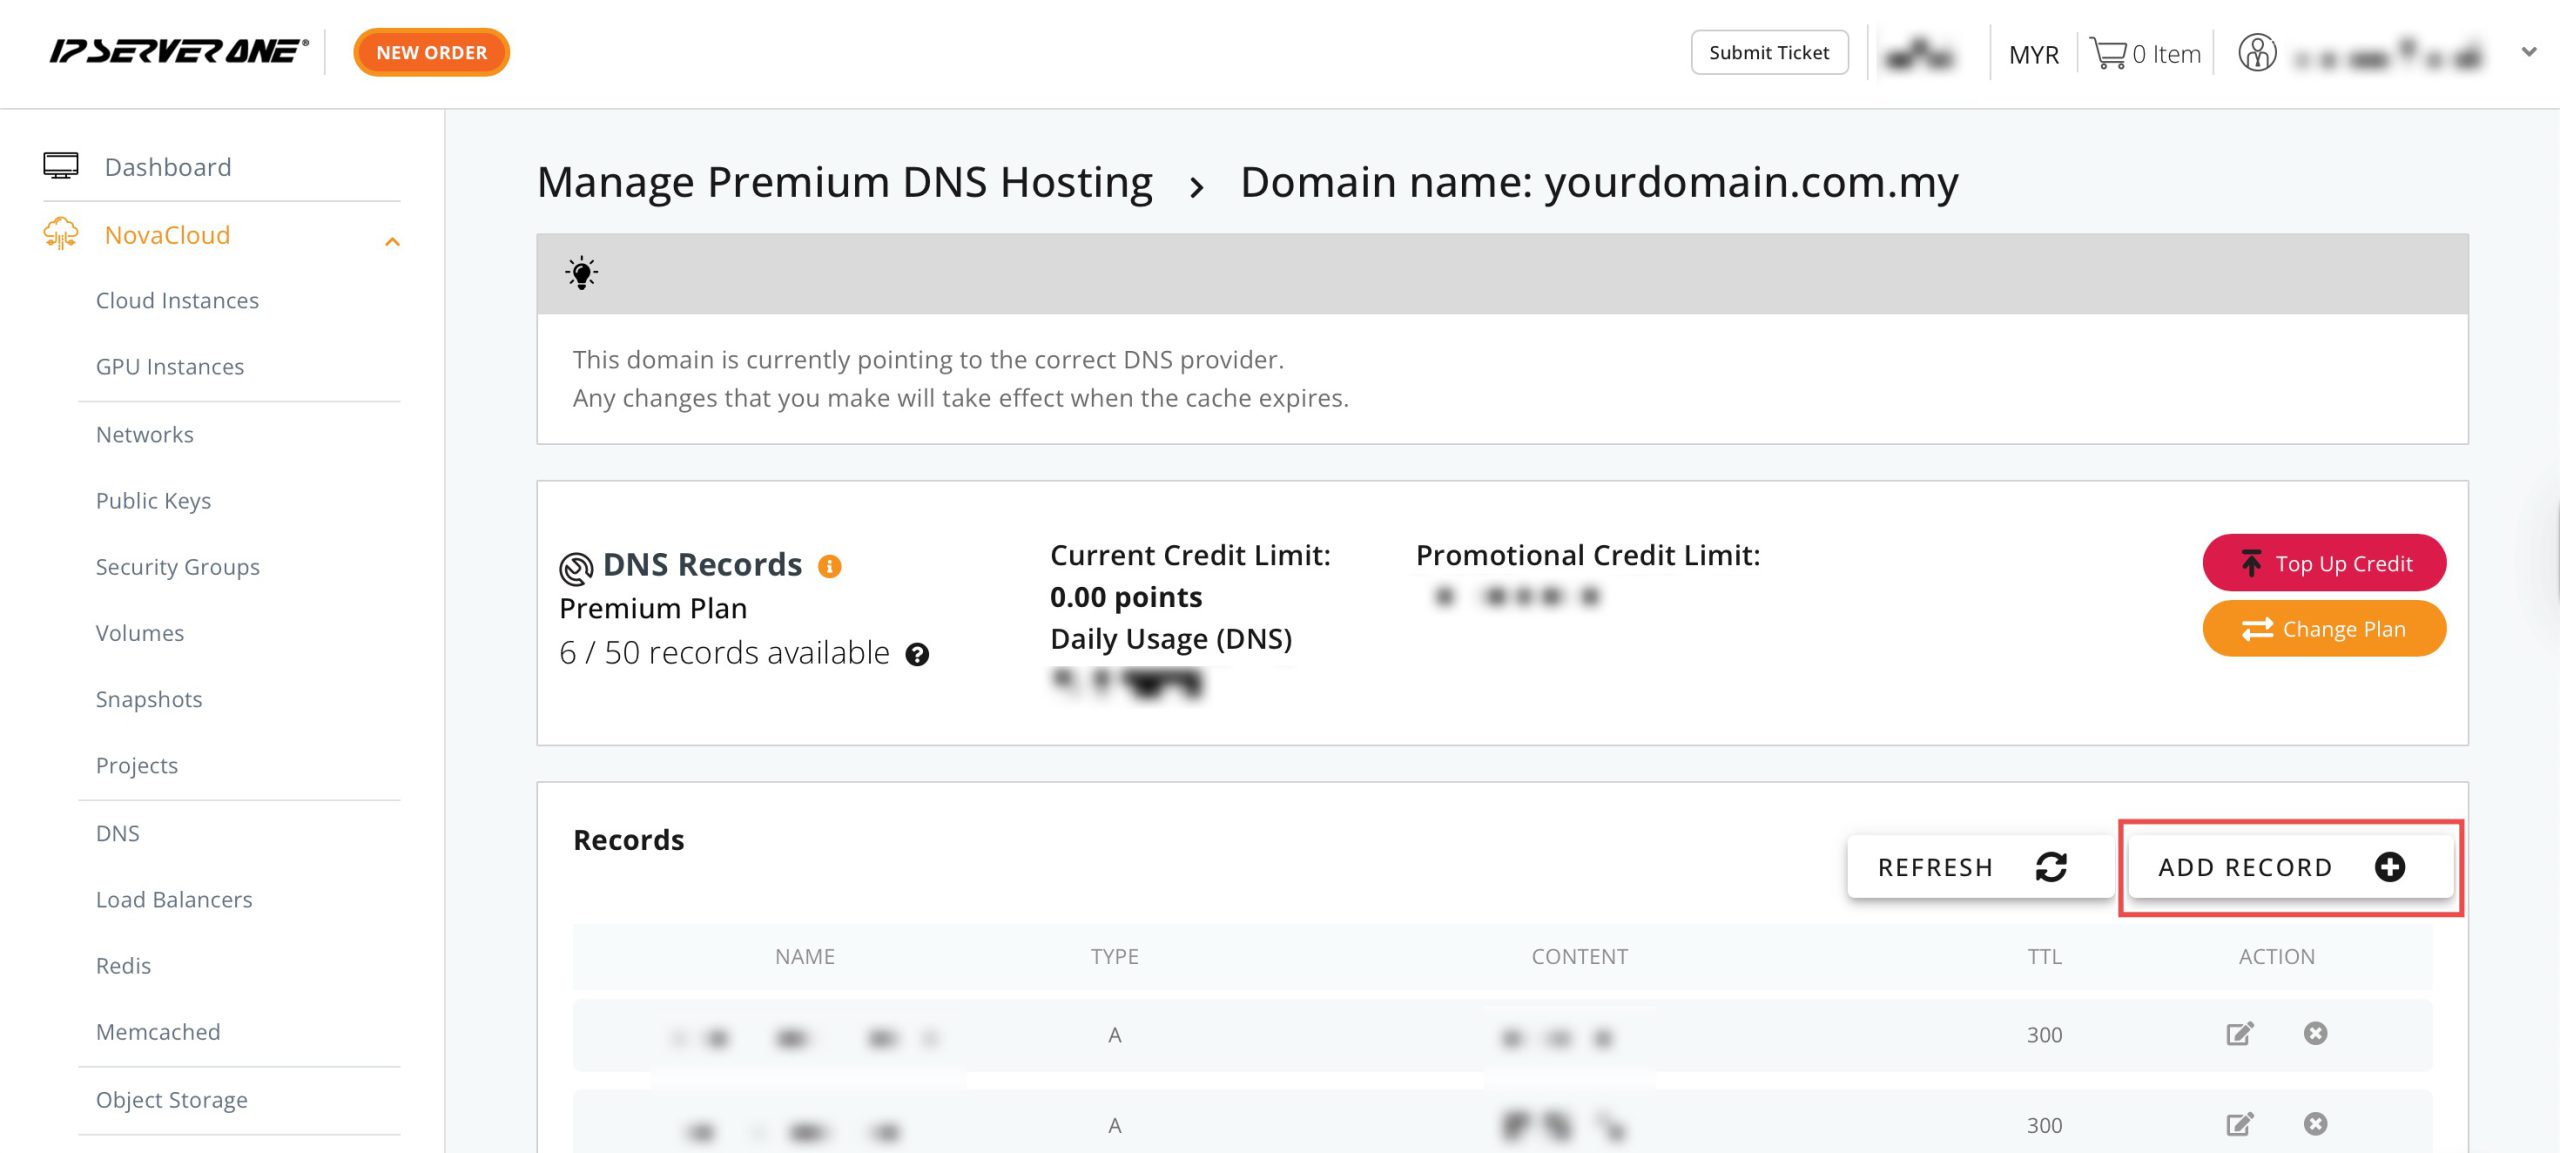Edit the second A record
The height and width of the screenshot is (1153, 2560).
[2240, 1124]
